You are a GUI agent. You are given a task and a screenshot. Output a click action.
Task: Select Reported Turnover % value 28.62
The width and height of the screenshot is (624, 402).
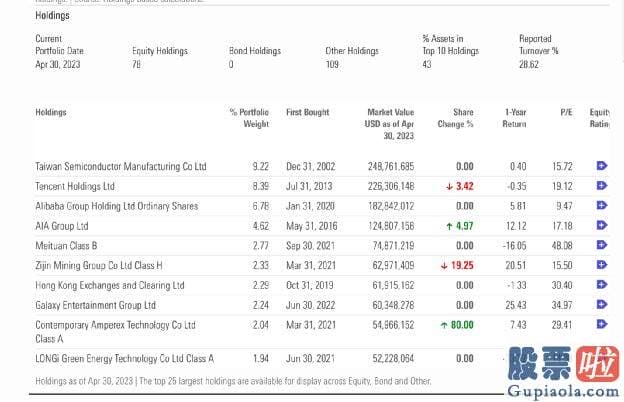point(528,64)
